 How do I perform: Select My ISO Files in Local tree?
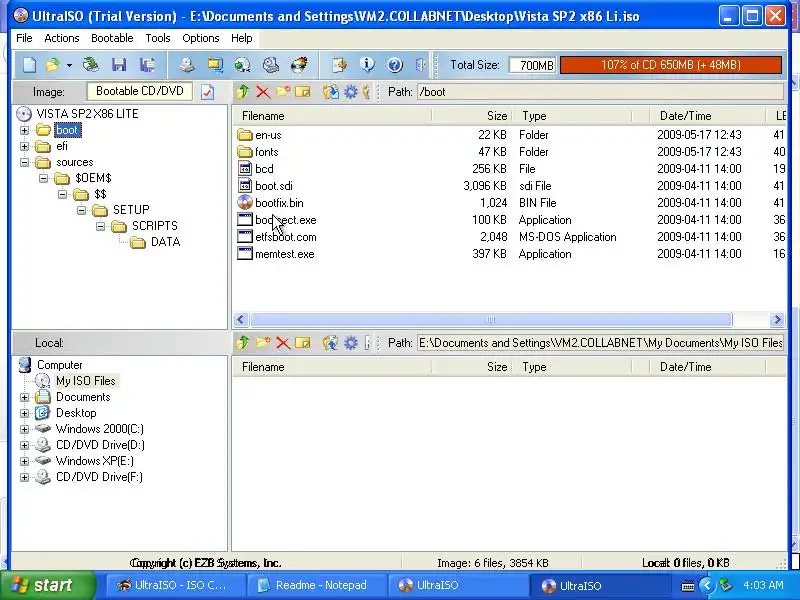coord(85,381)
